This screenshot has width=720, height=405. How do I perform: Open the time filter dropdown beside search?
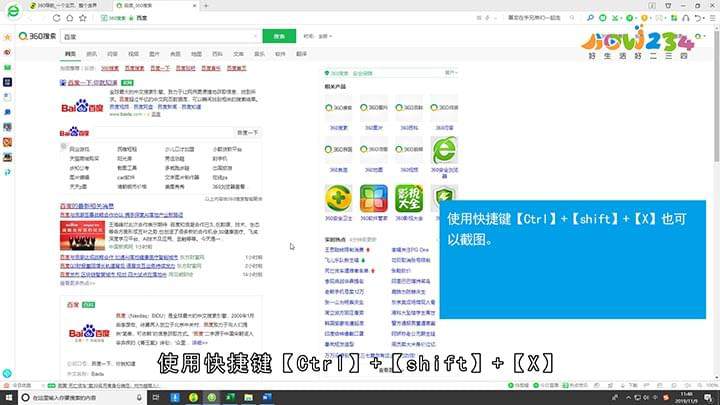coord(317,36)
